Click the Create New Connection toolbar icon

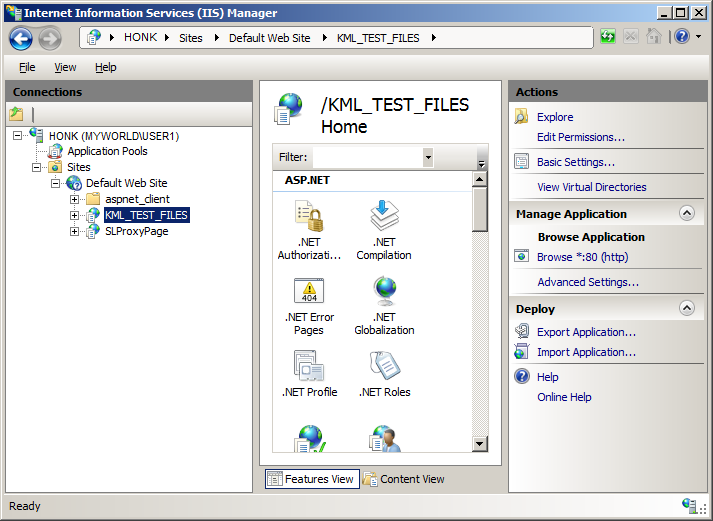tap(16, 114)
